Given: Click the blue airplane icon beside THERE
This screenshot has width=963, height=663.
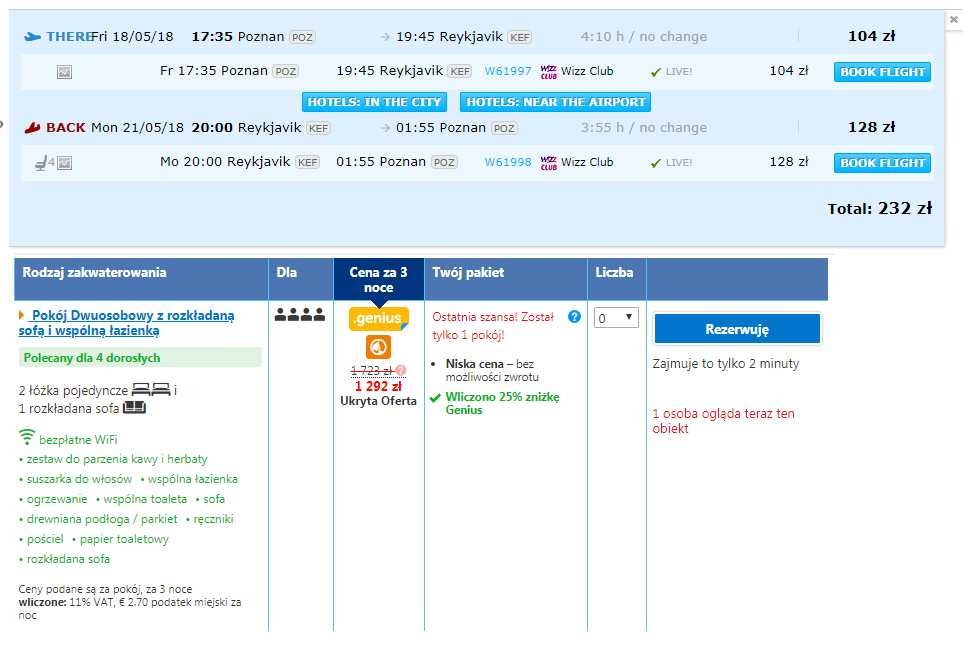Looking at the screenshot, I should (32, 37).
